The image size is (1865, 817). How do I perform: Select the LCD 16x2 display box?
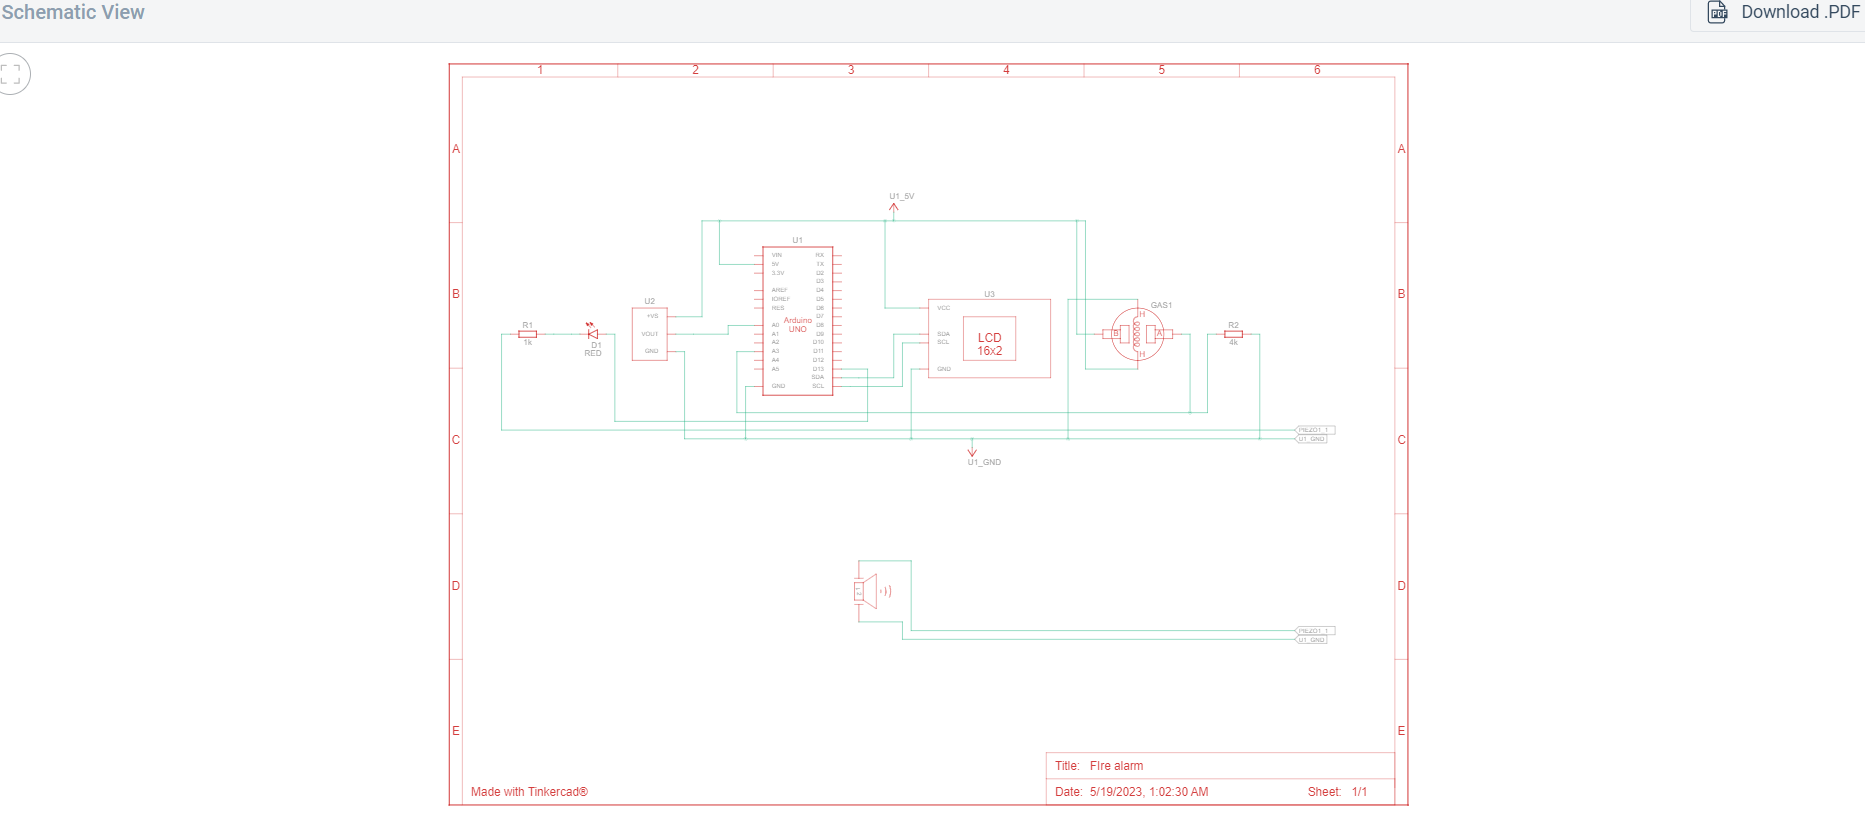pyautogui.click(x=989, y=338)
